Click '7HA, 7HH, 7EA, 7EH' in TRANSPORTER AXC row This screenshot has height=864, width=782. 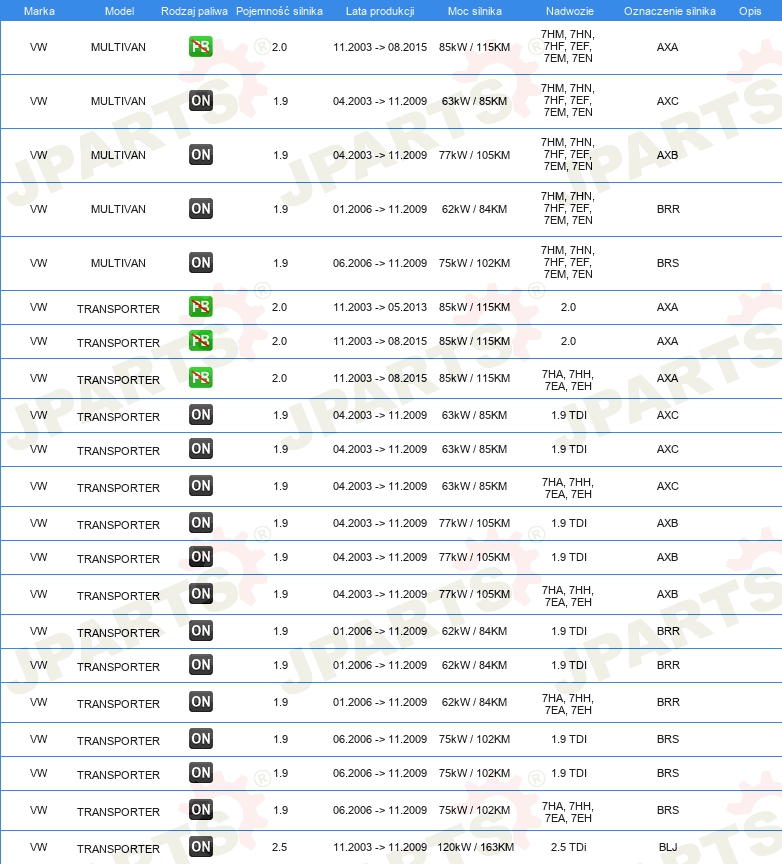click(568, 488)
